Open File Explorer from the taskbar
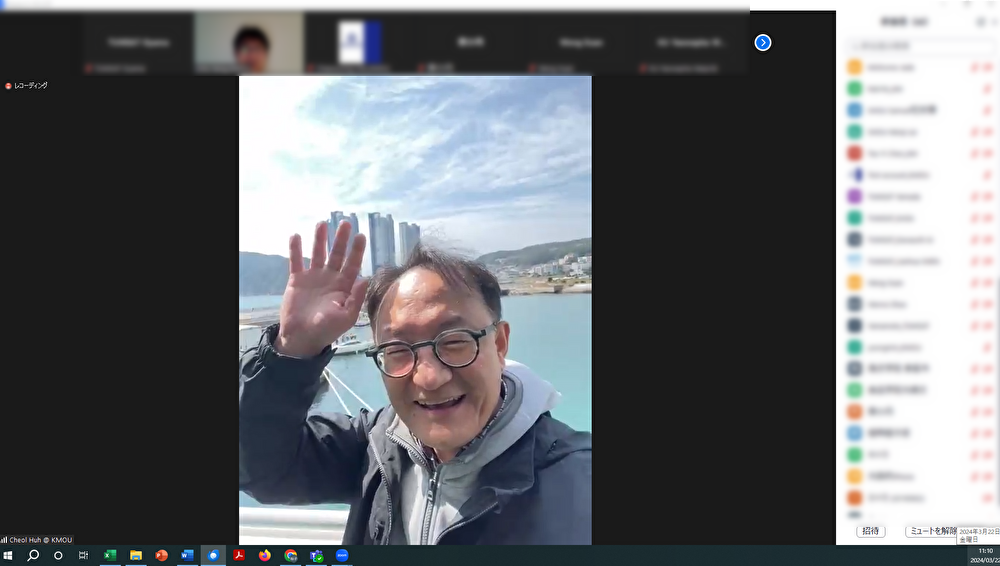Screen dimensions: 1000x566 [x=136, y=555]
